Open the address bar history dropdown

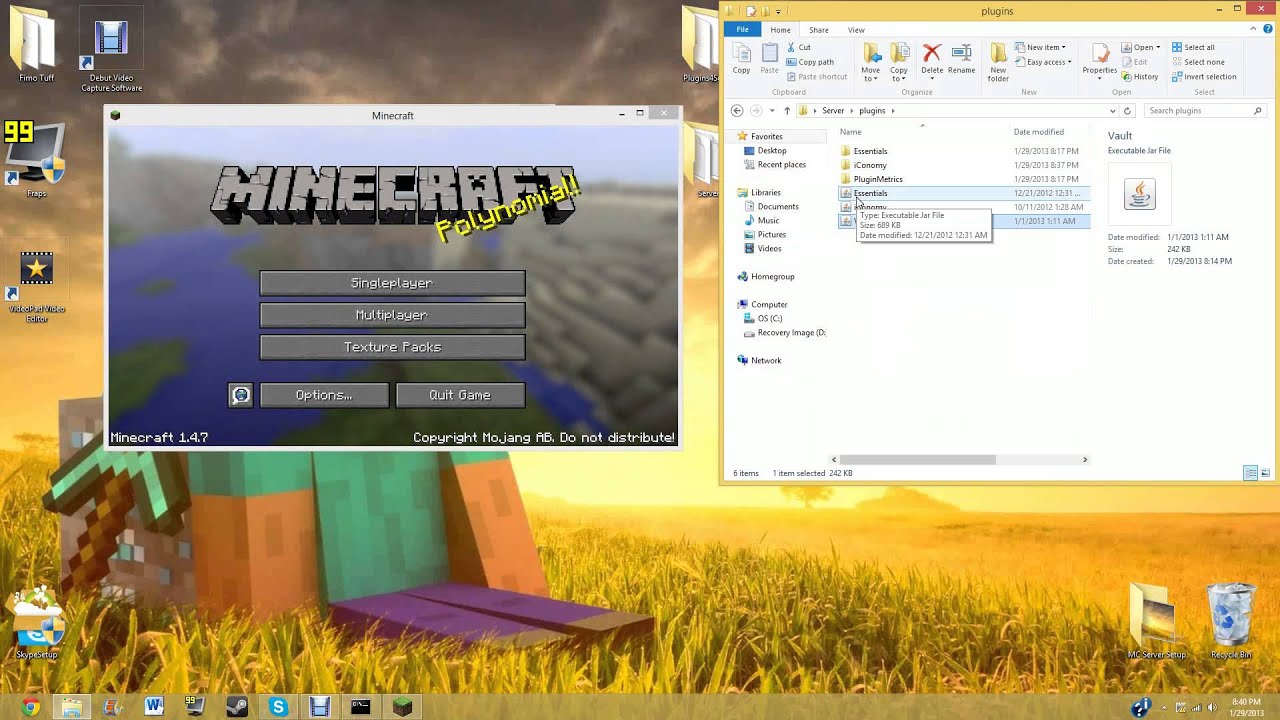click(x=1112, y=111)
